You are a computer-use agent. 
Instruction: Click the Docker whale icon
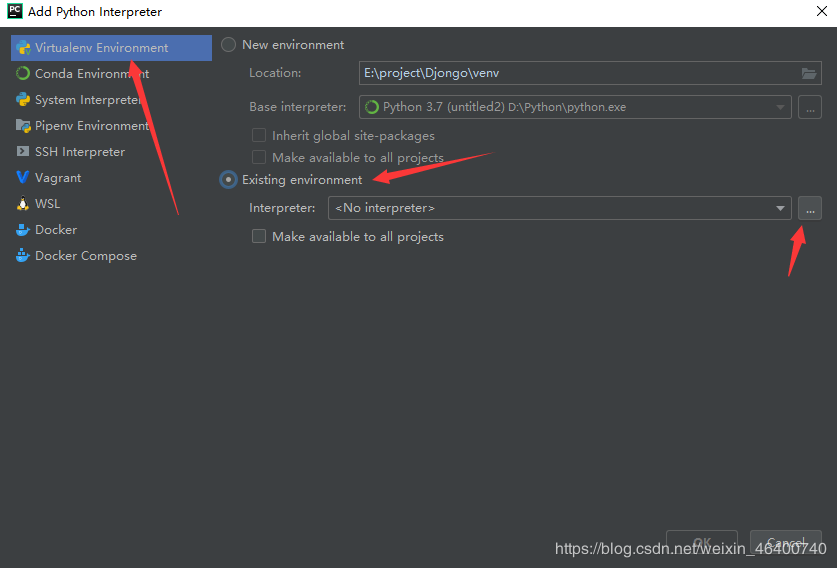pos(23,230)
